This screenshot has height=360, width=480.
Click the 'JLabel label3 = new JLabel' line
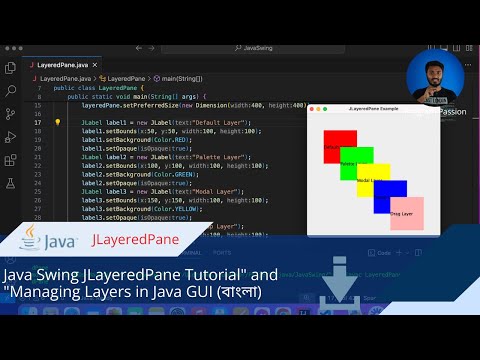(163, 192)
